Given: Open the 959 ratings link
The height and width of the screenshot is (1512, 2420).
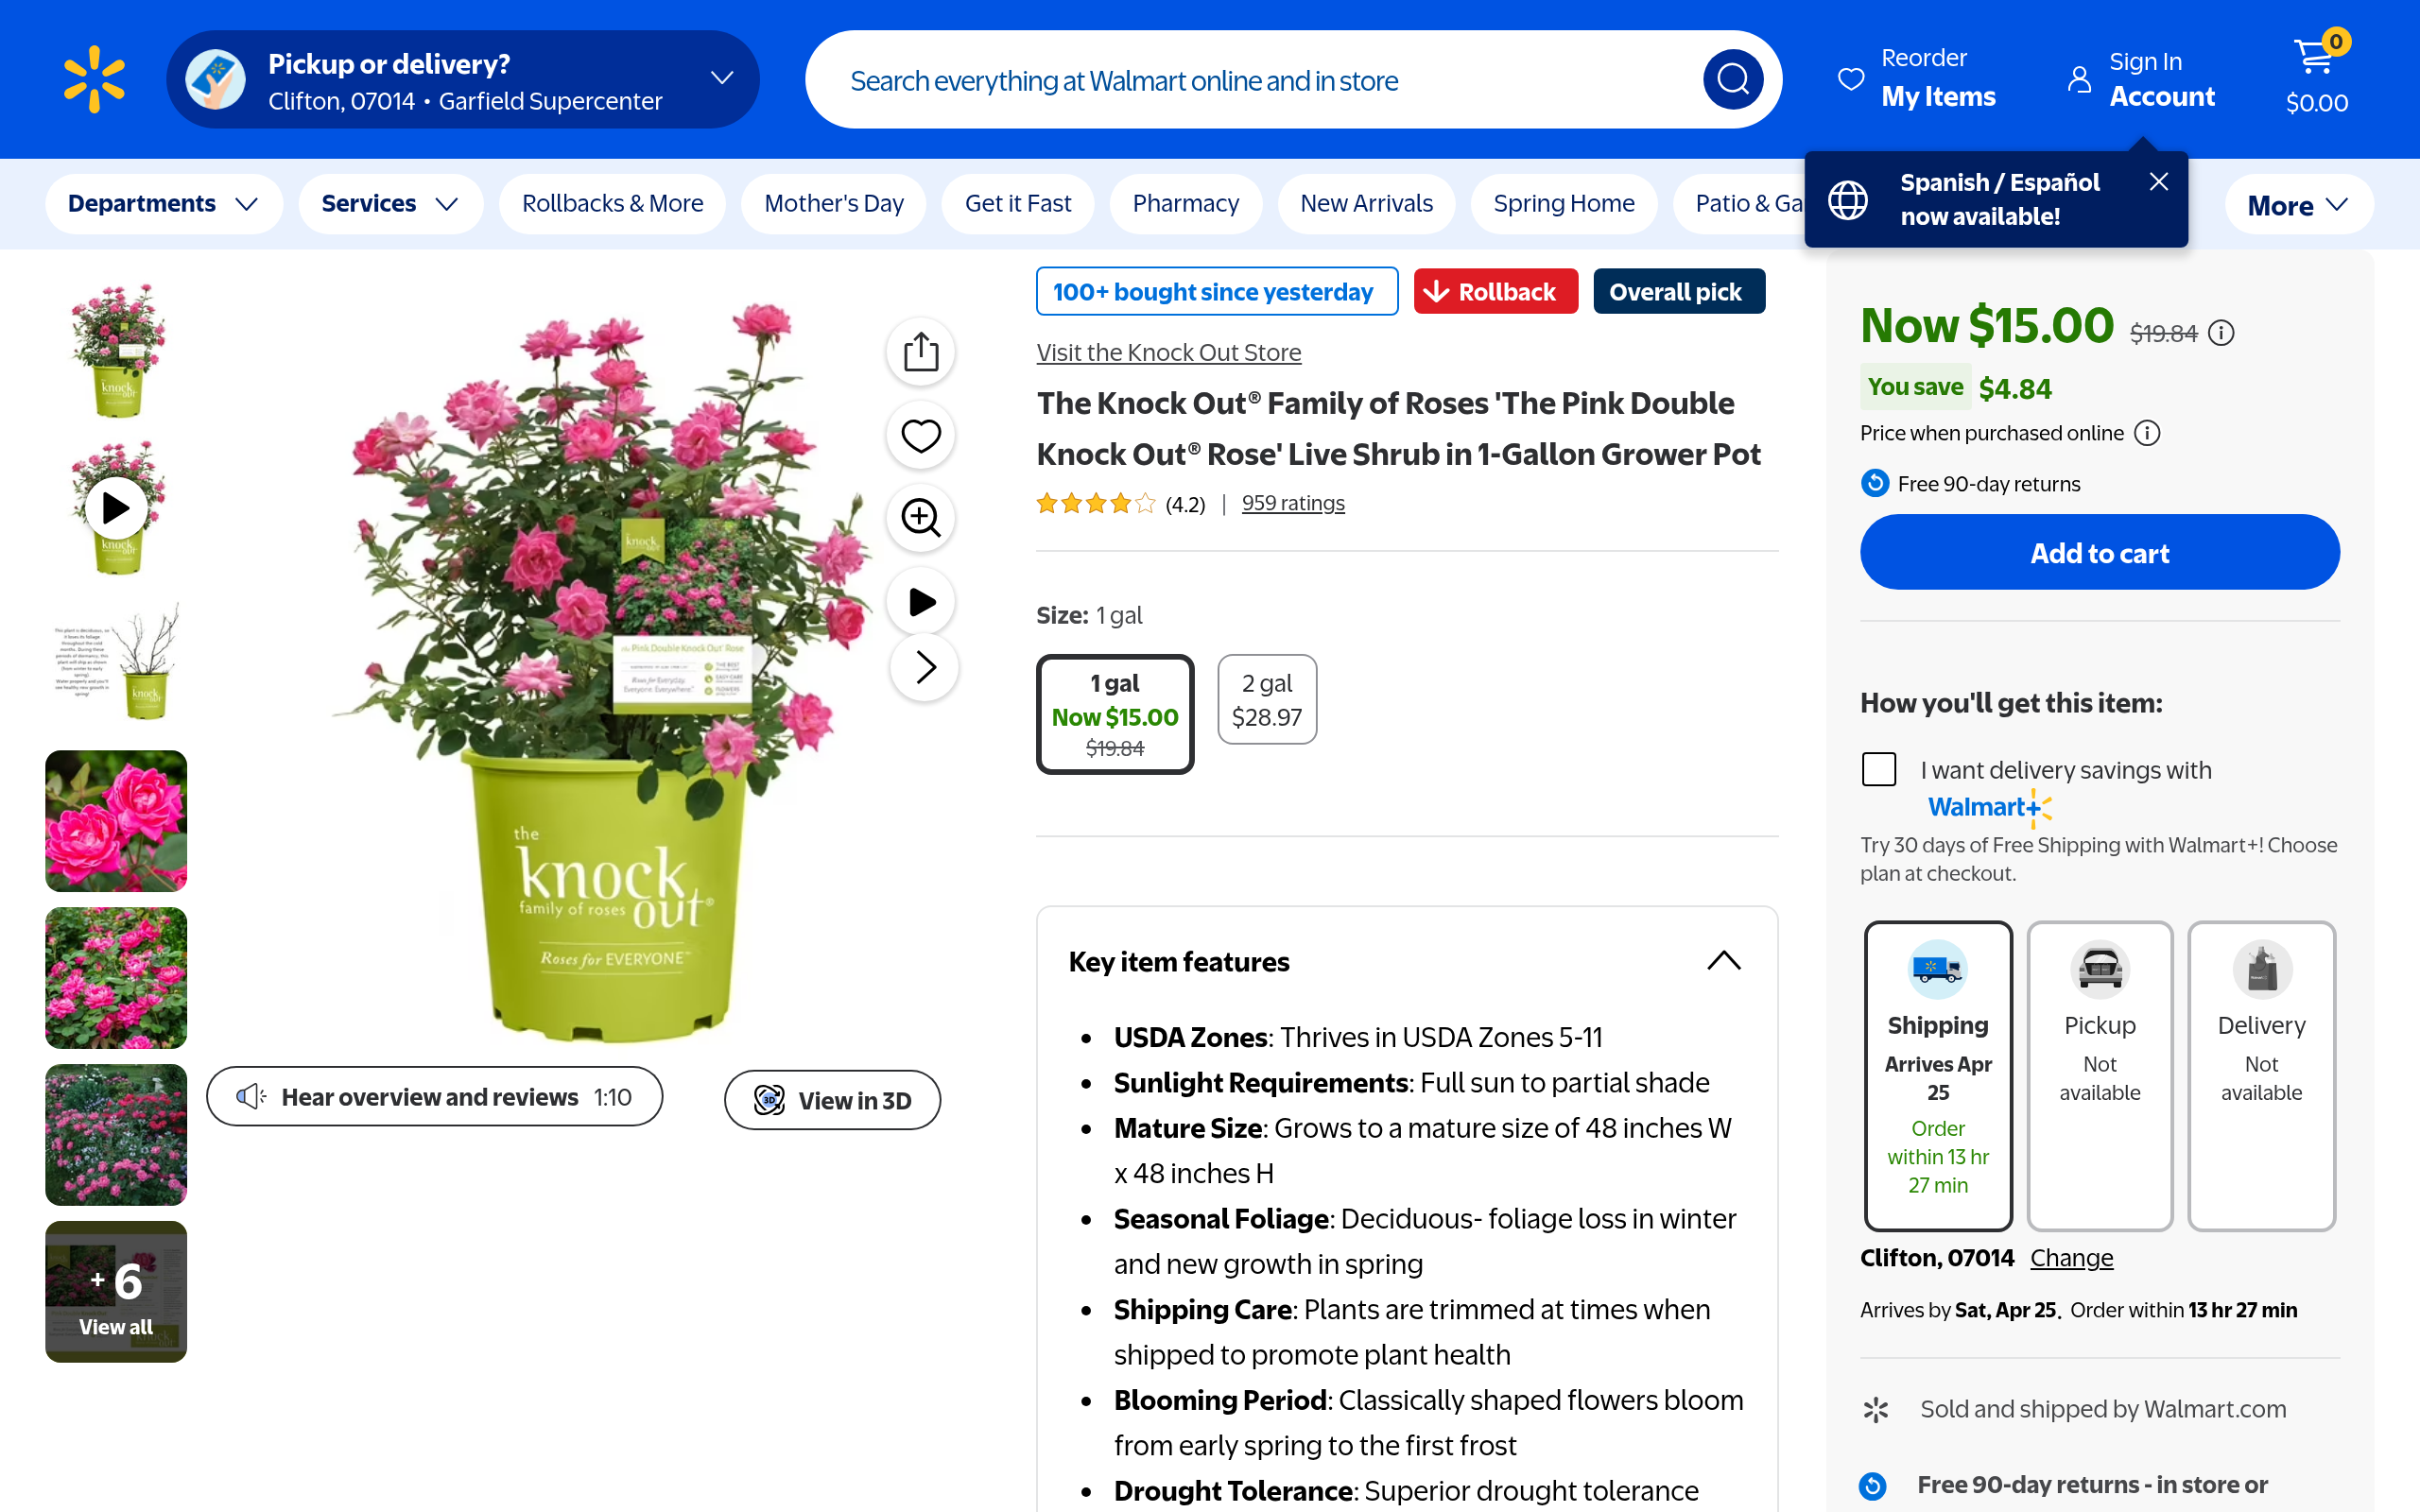Looking at the screenshot, I should [1292, 504].
